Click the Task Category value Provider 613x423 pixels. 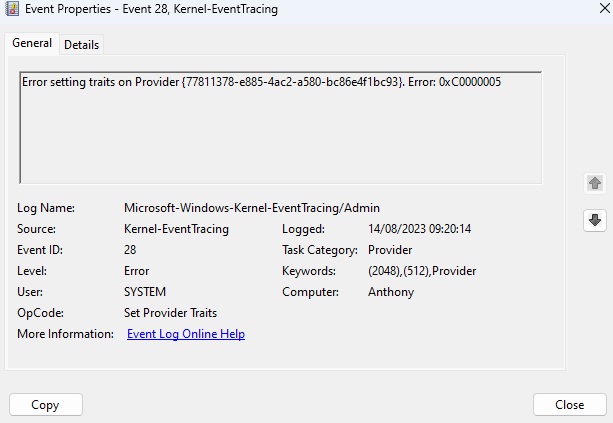tap(390, 250)
